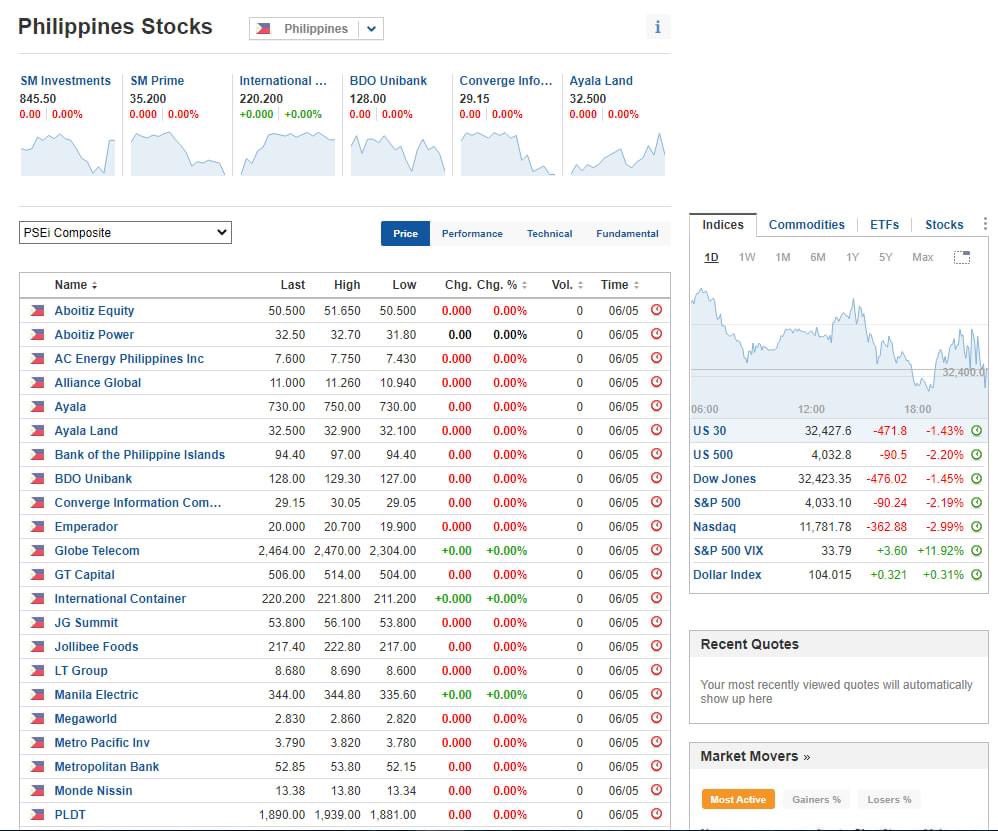998x831 pixels.
Task: Open the International Container stock link
Action: coord(120,598)
